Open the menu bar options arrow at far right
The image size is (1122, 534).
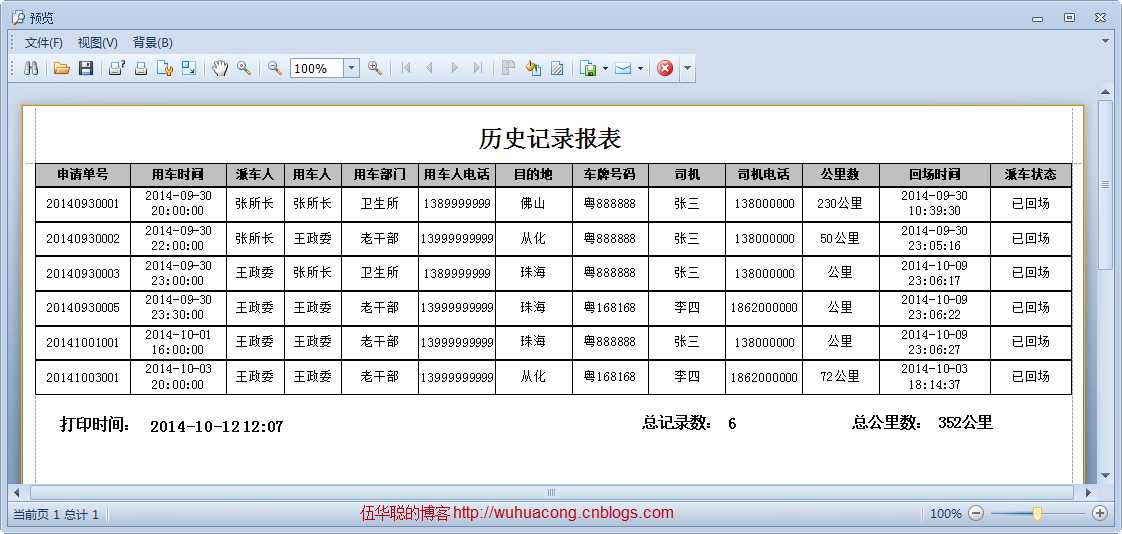pos(1105,42)
